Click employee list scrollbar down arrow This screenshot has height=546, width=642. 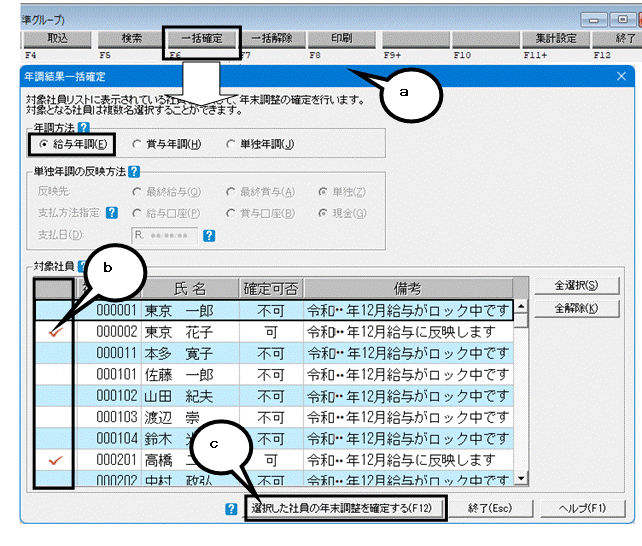(x=521, y=478)
